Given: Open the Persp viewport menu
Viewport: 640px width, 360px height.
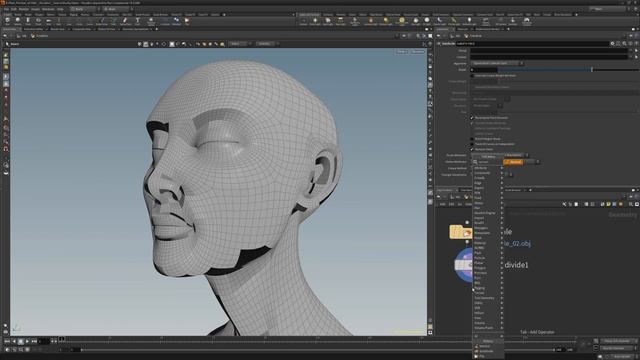Looking at the screenshot, I should [402, 52].
